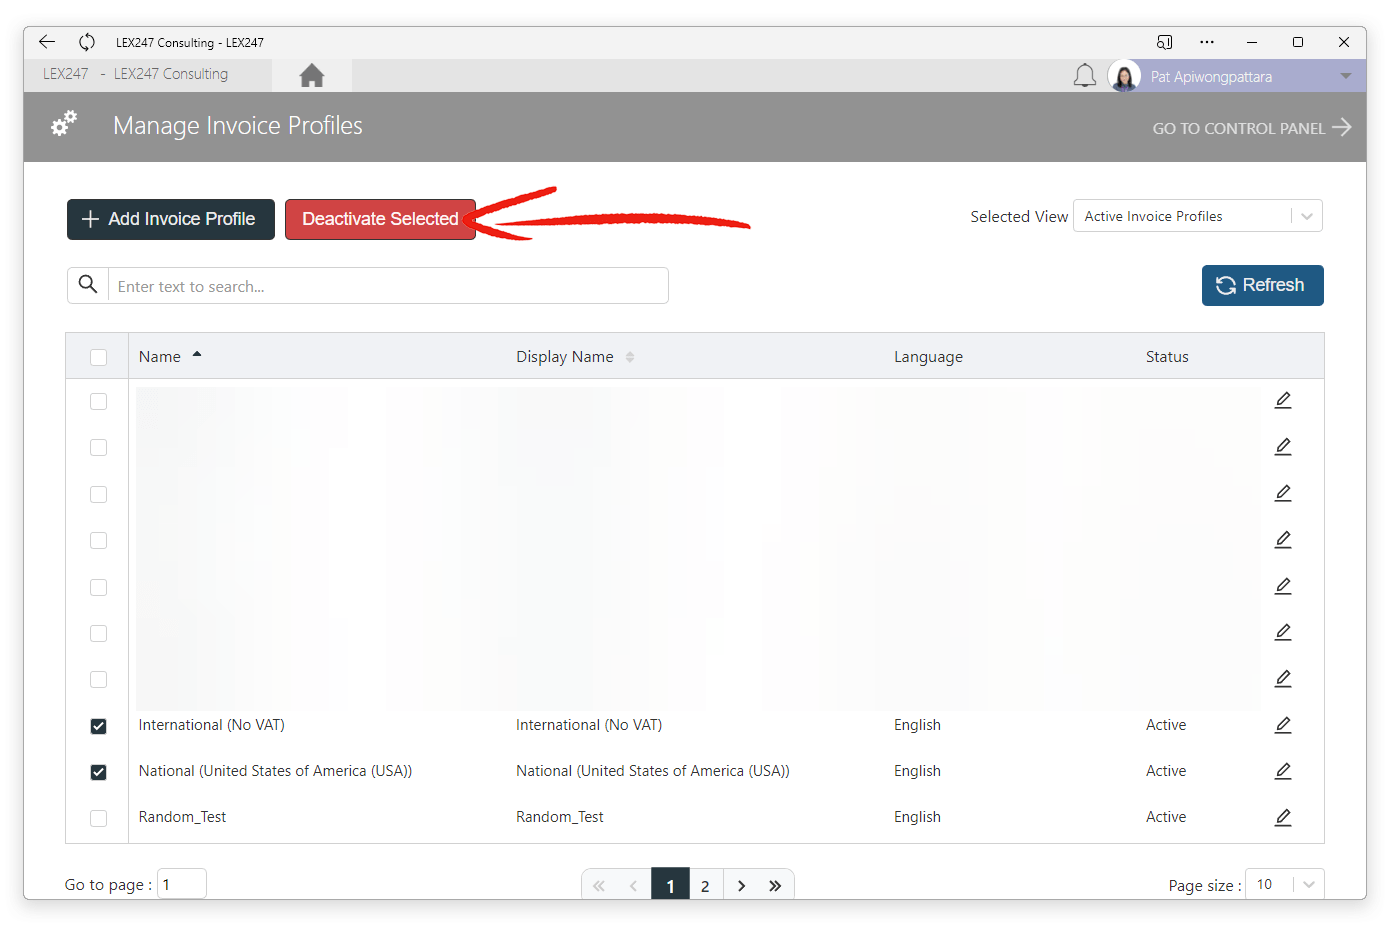This screenshot has width=1390, height=925.
Task: Click the gears icon next to Manage Invoice Profiles
Action: click(x=63, y=123)
